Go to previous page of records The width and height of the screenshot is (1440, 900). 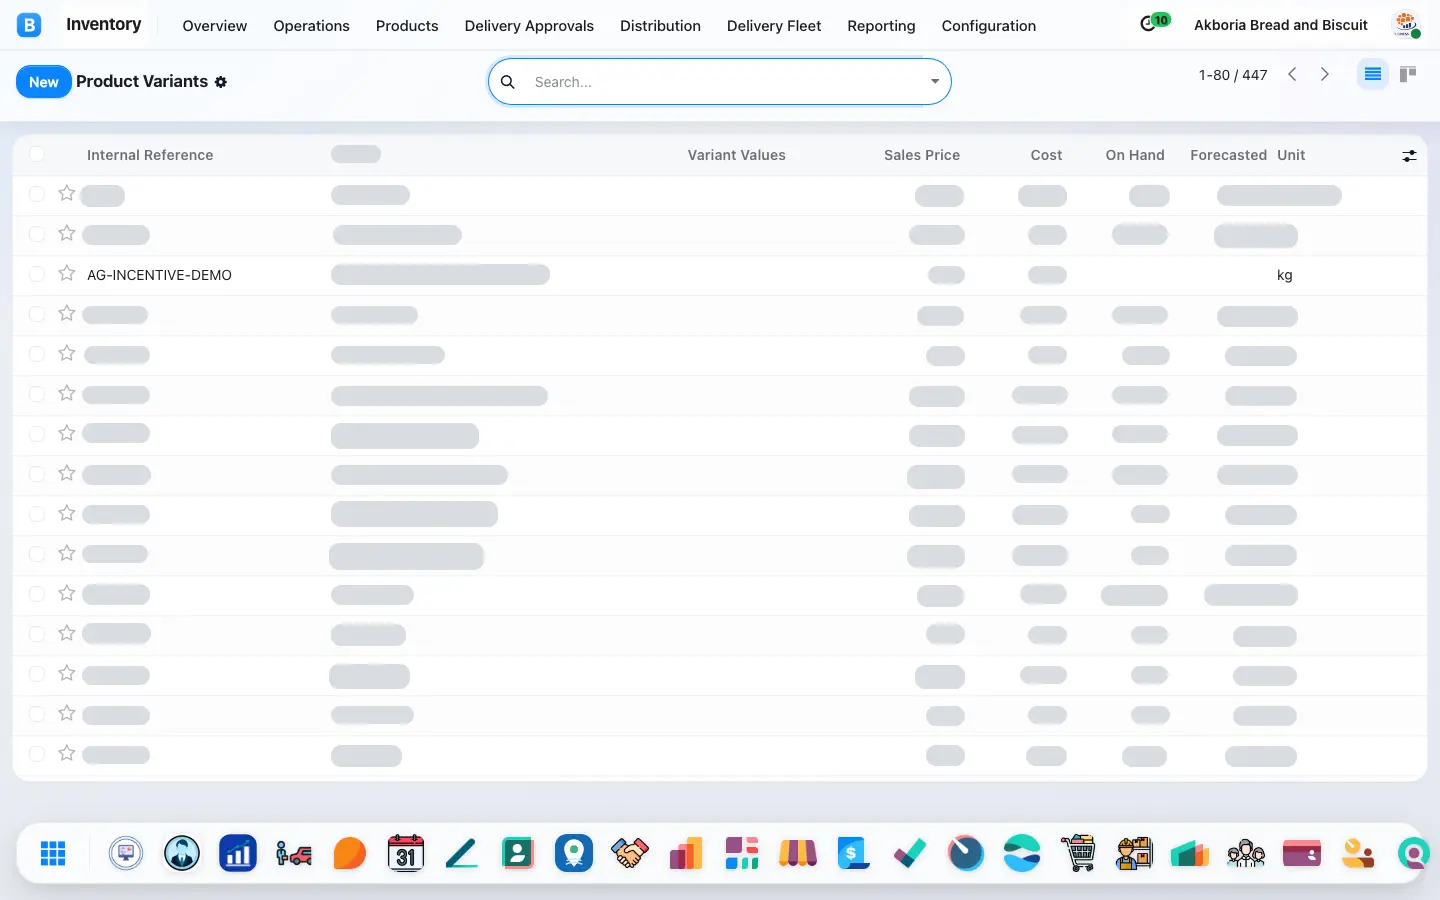tap(1292, 74)
